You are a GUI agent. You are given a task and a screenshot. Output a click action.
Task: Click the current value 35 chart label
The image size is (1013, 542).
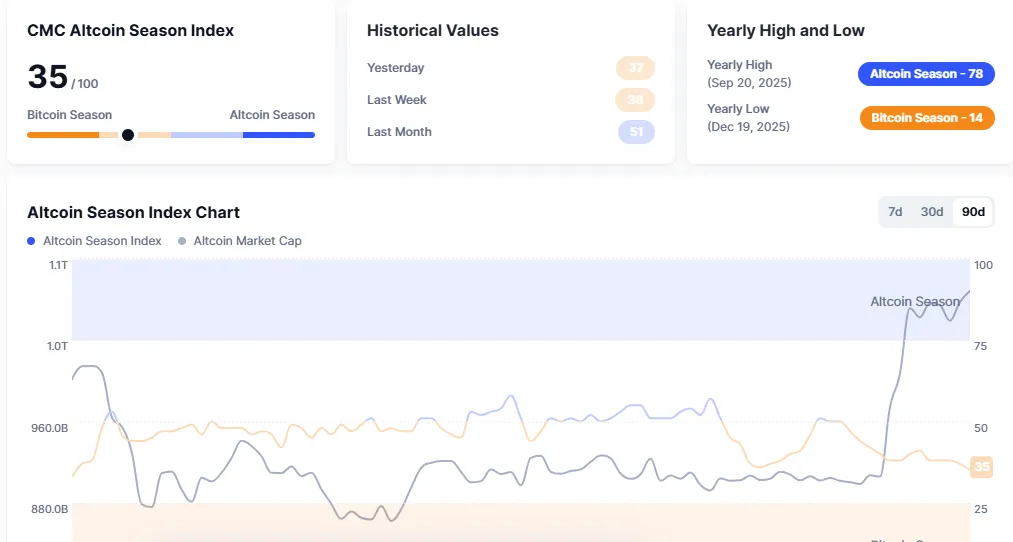[x=982, y=466]
